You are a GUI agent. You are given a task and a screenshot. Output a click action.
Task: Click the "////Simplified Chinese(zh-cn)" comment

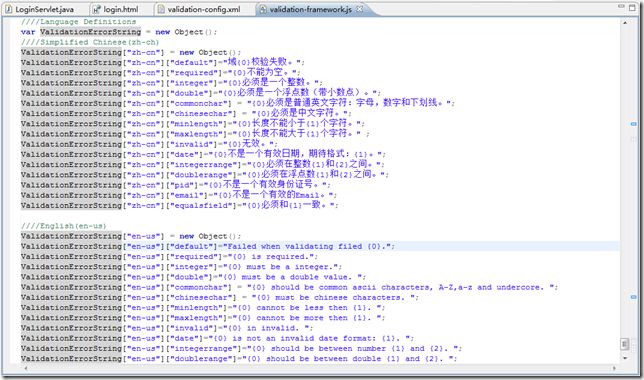[x=90, y=42]
